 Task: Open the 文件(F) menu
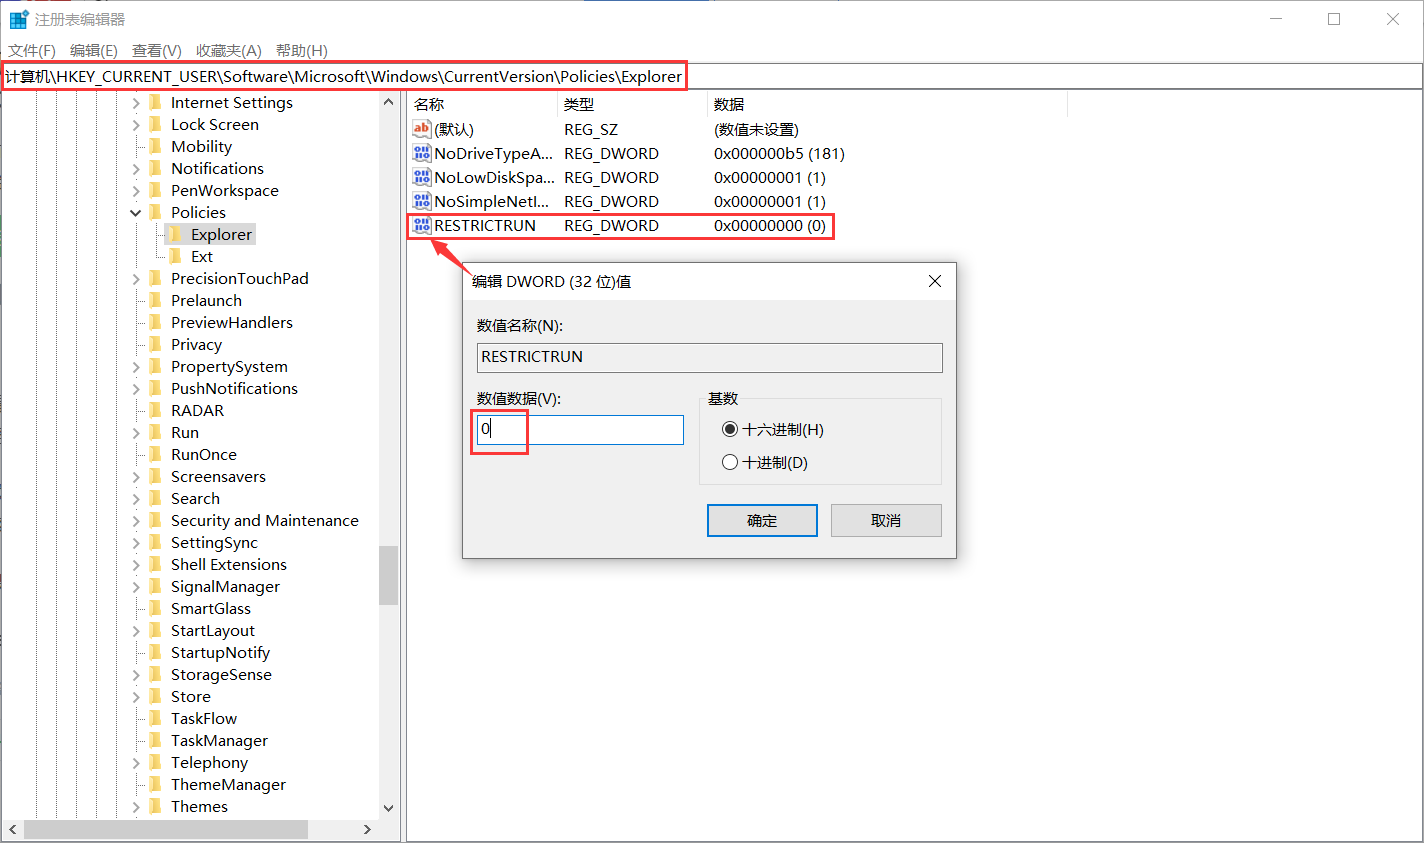pos(32,50)
